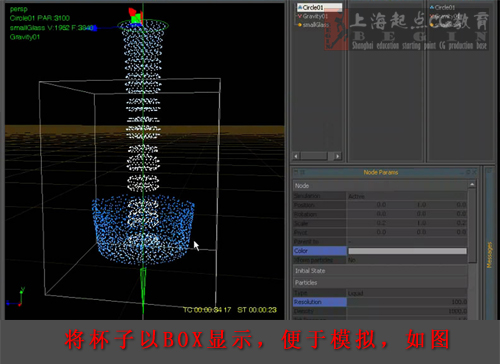The image size is (500, 364).
Task: Click node list horizontal scrollbar right arrow
Action: click(338, 156)
